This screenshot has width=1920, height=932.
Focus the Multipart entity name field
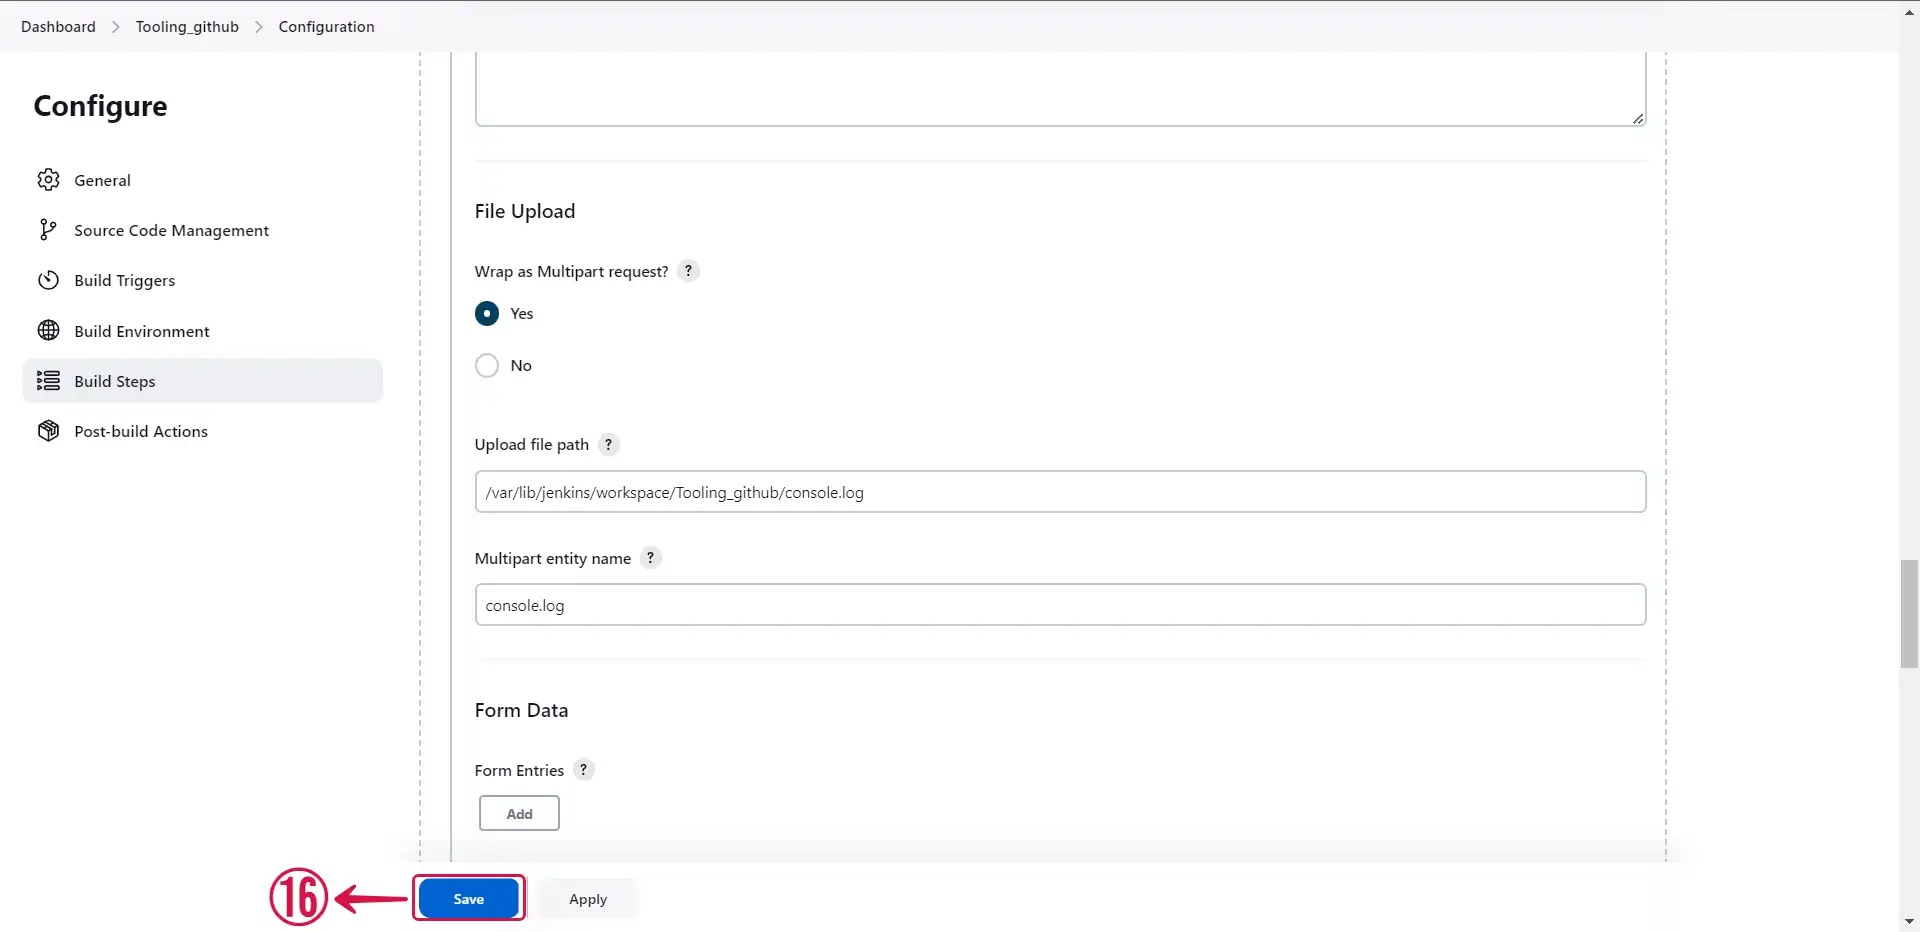coord(1060,605)
